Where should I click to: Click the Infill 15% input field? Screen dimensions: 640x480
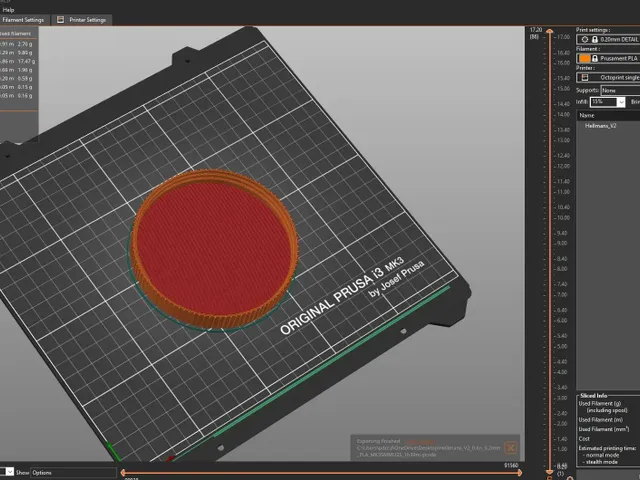603,102
